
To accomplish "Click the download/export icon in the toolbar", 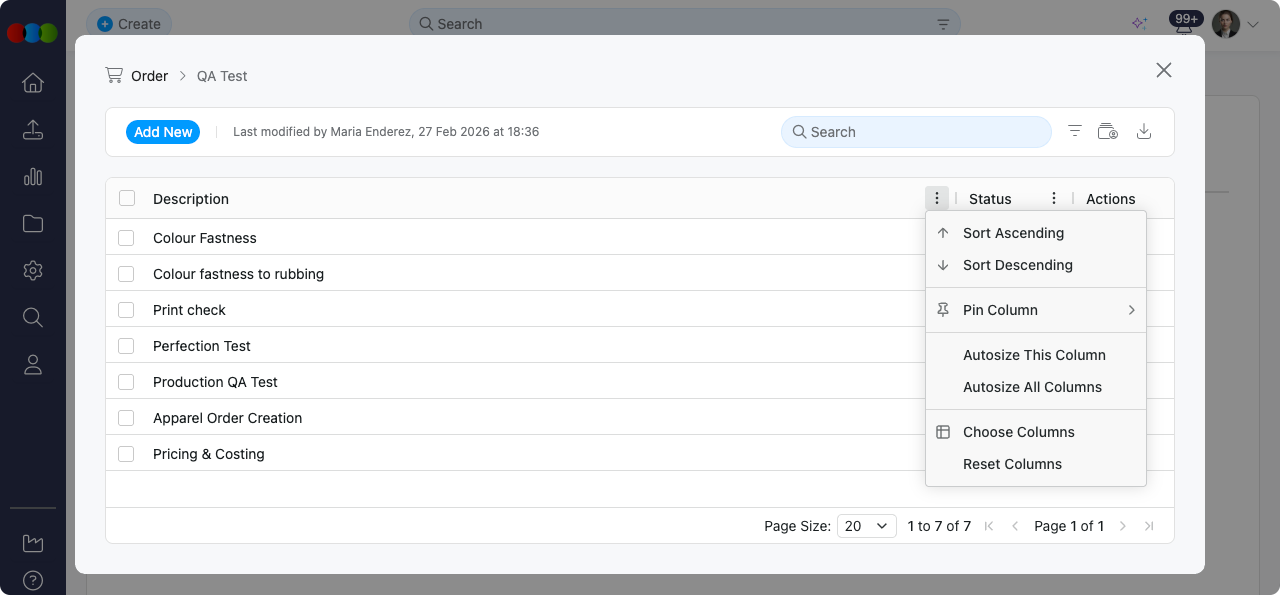I will [1144, 131].
